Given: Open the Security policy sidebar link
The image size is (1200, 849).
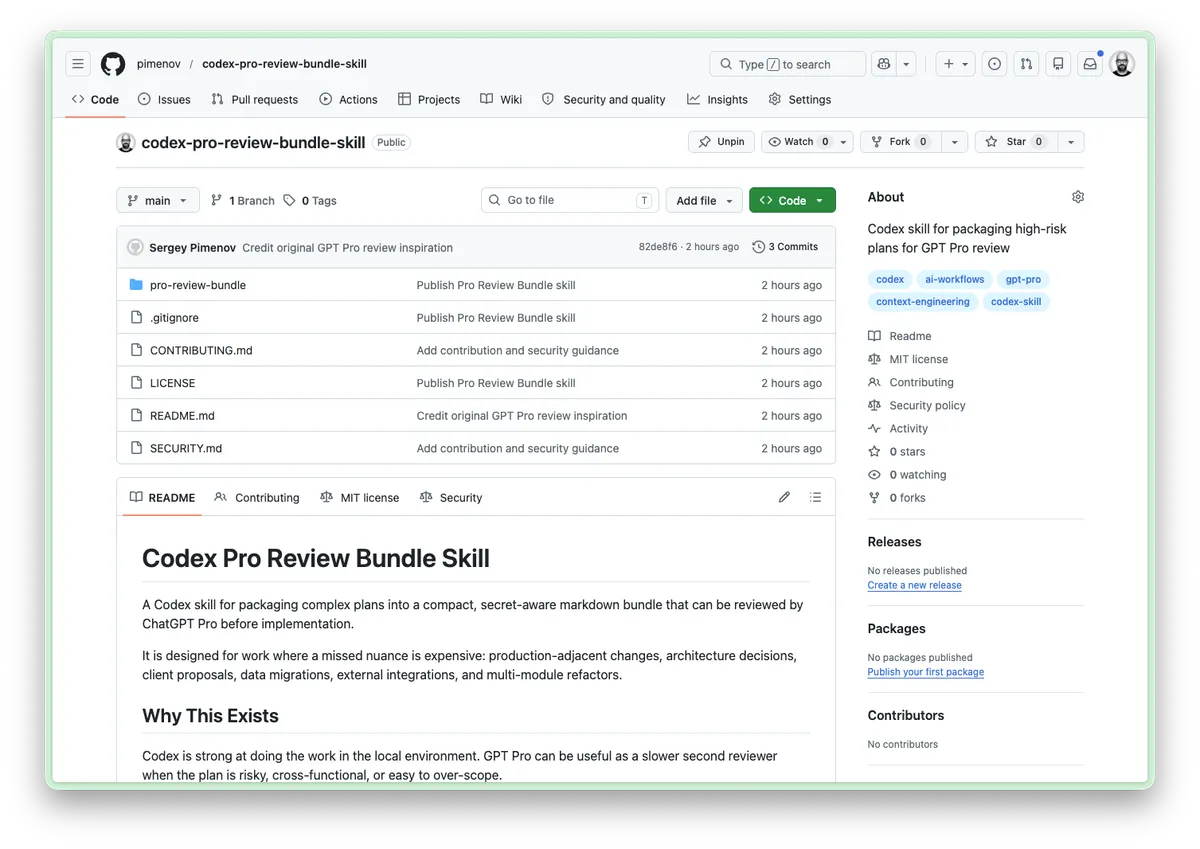Looking at the screenshot, I should 917,405.
